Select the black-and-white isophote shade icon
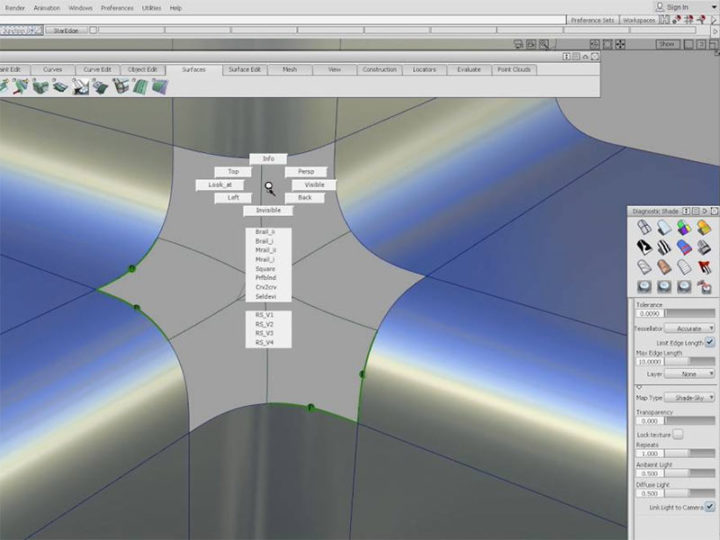The height and width of the screenshot is (540, 720). [644, 248]
